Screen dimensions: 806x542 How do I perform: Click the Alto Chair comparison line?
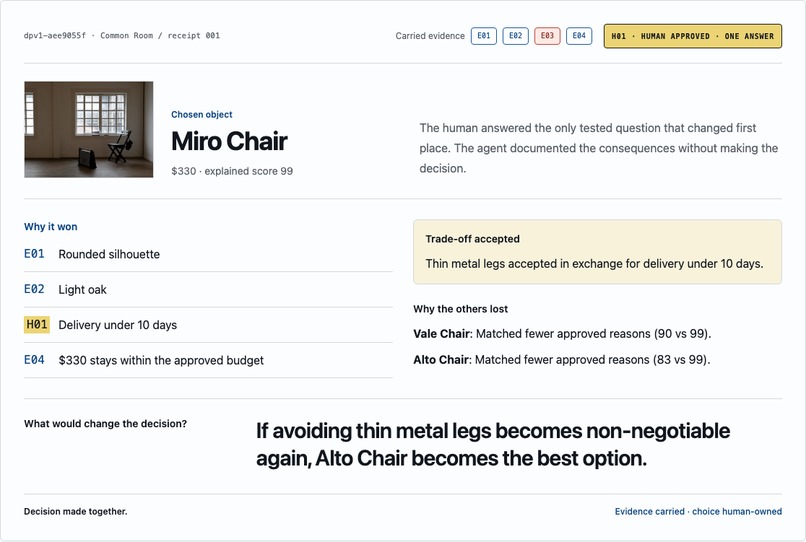(x=562, y=359)
